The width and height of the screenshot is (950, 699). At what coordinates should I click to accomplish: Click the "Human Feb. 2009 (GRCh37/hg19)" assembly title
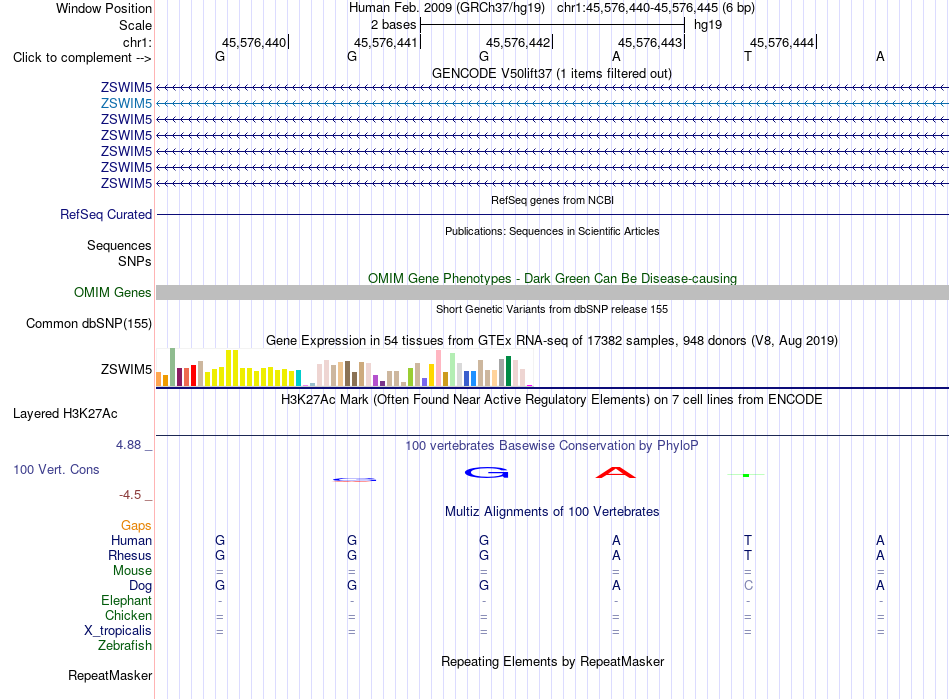(x=447, y=8)
